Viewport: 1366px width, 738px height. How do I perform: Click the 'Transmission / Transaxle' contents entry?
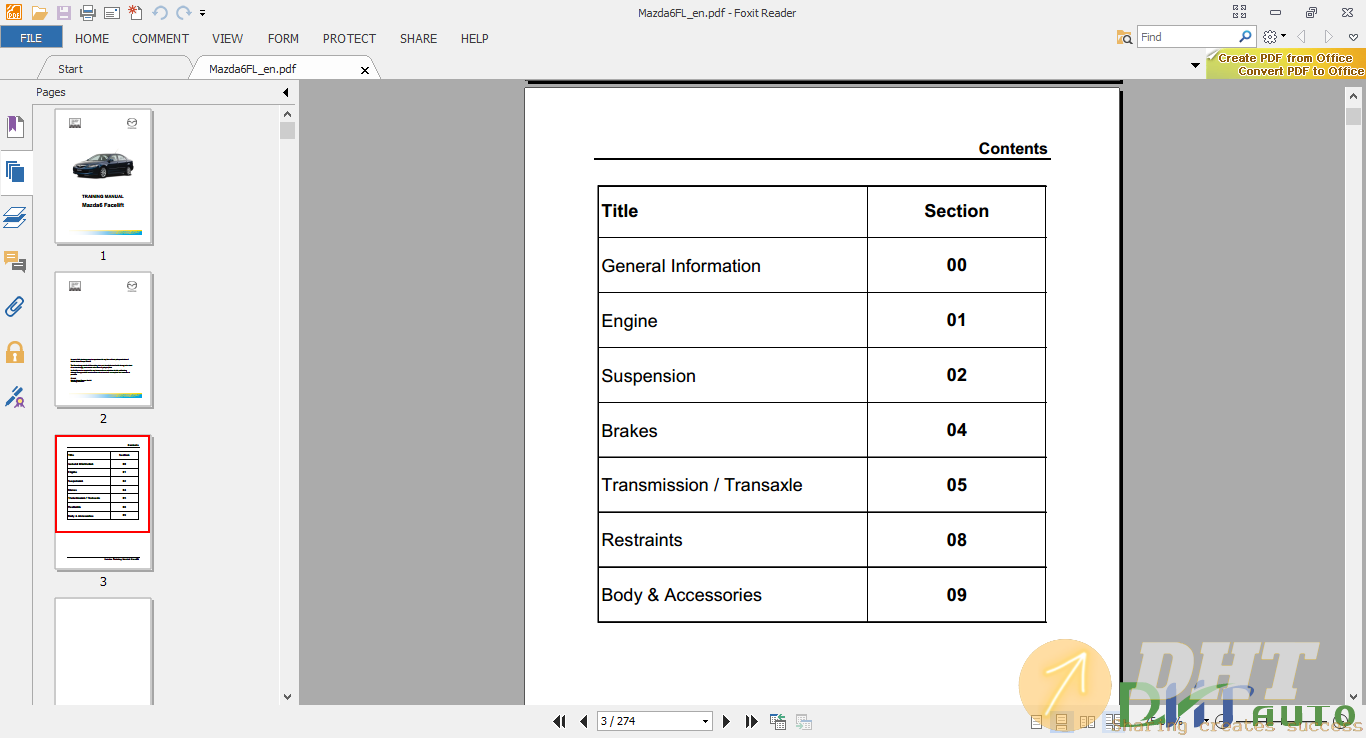[702, 485]
